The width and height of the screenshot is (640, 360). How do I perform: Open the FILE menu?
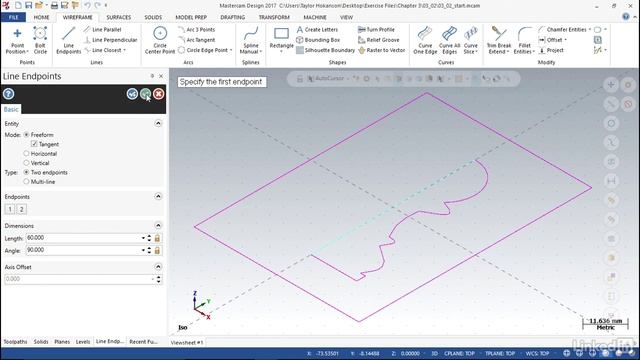[13, 17]
